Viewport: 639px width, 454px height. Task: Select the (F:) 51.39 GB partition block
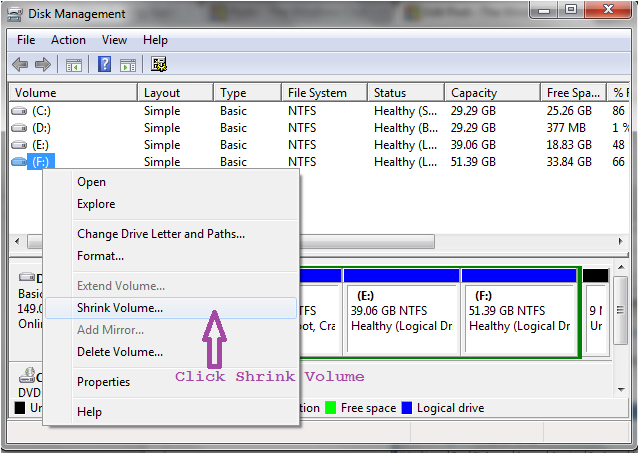(519, 312)
